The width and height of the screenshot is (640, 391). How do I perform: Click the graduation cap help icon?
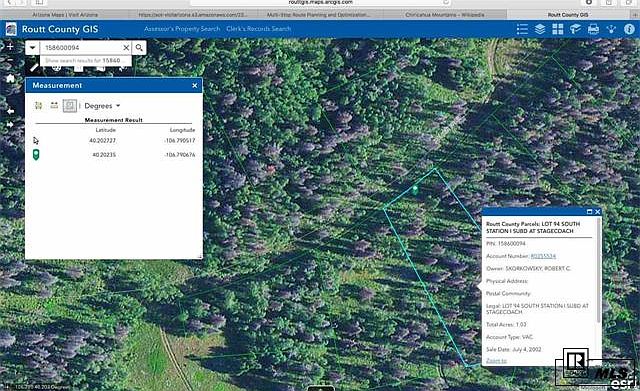(x=576, y=29)
